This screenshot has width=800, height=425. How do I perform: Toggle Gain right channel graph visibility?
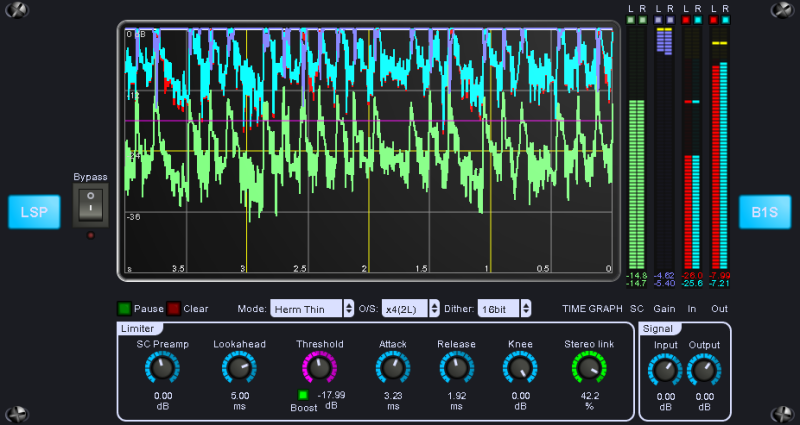click(669, 20)
